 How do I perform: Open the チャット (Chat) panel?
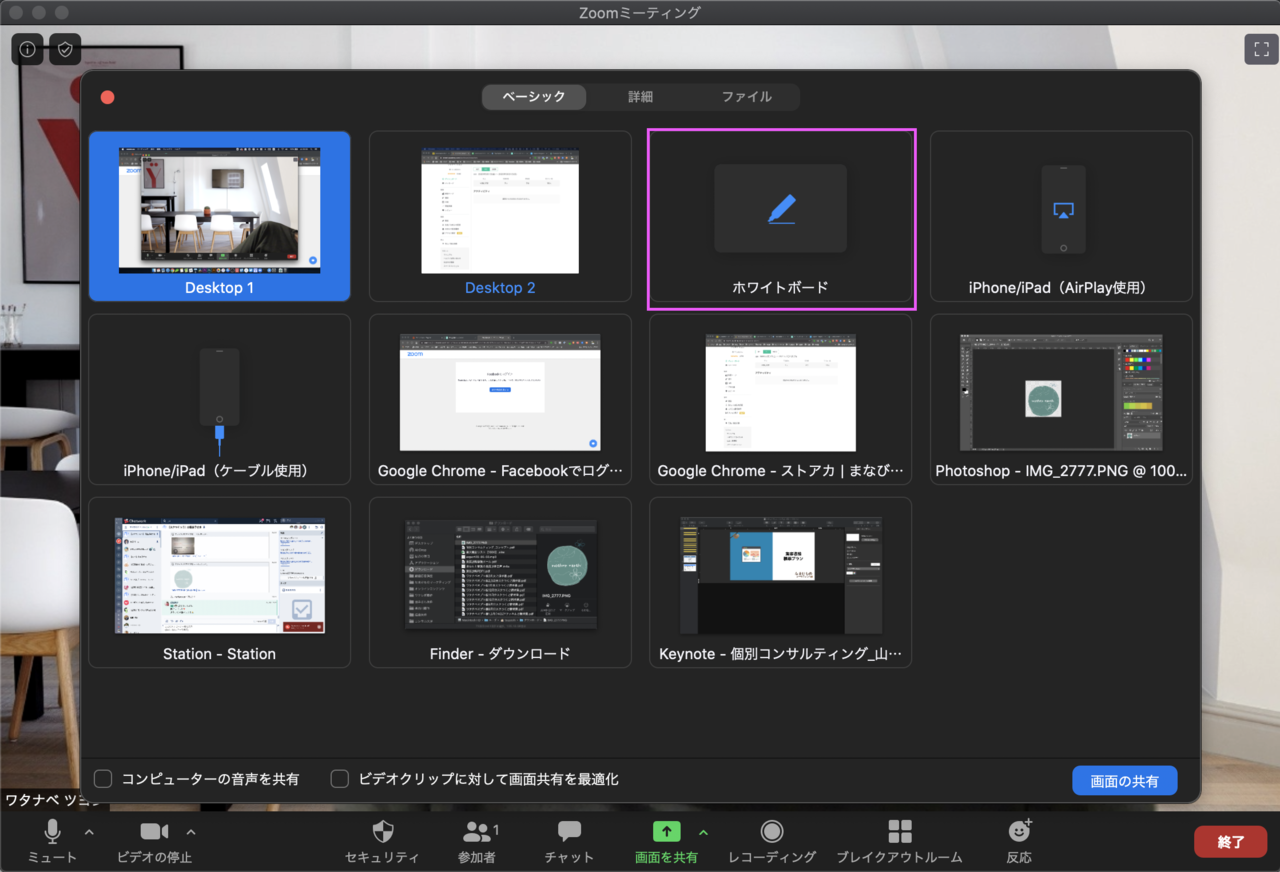point(568,840)
